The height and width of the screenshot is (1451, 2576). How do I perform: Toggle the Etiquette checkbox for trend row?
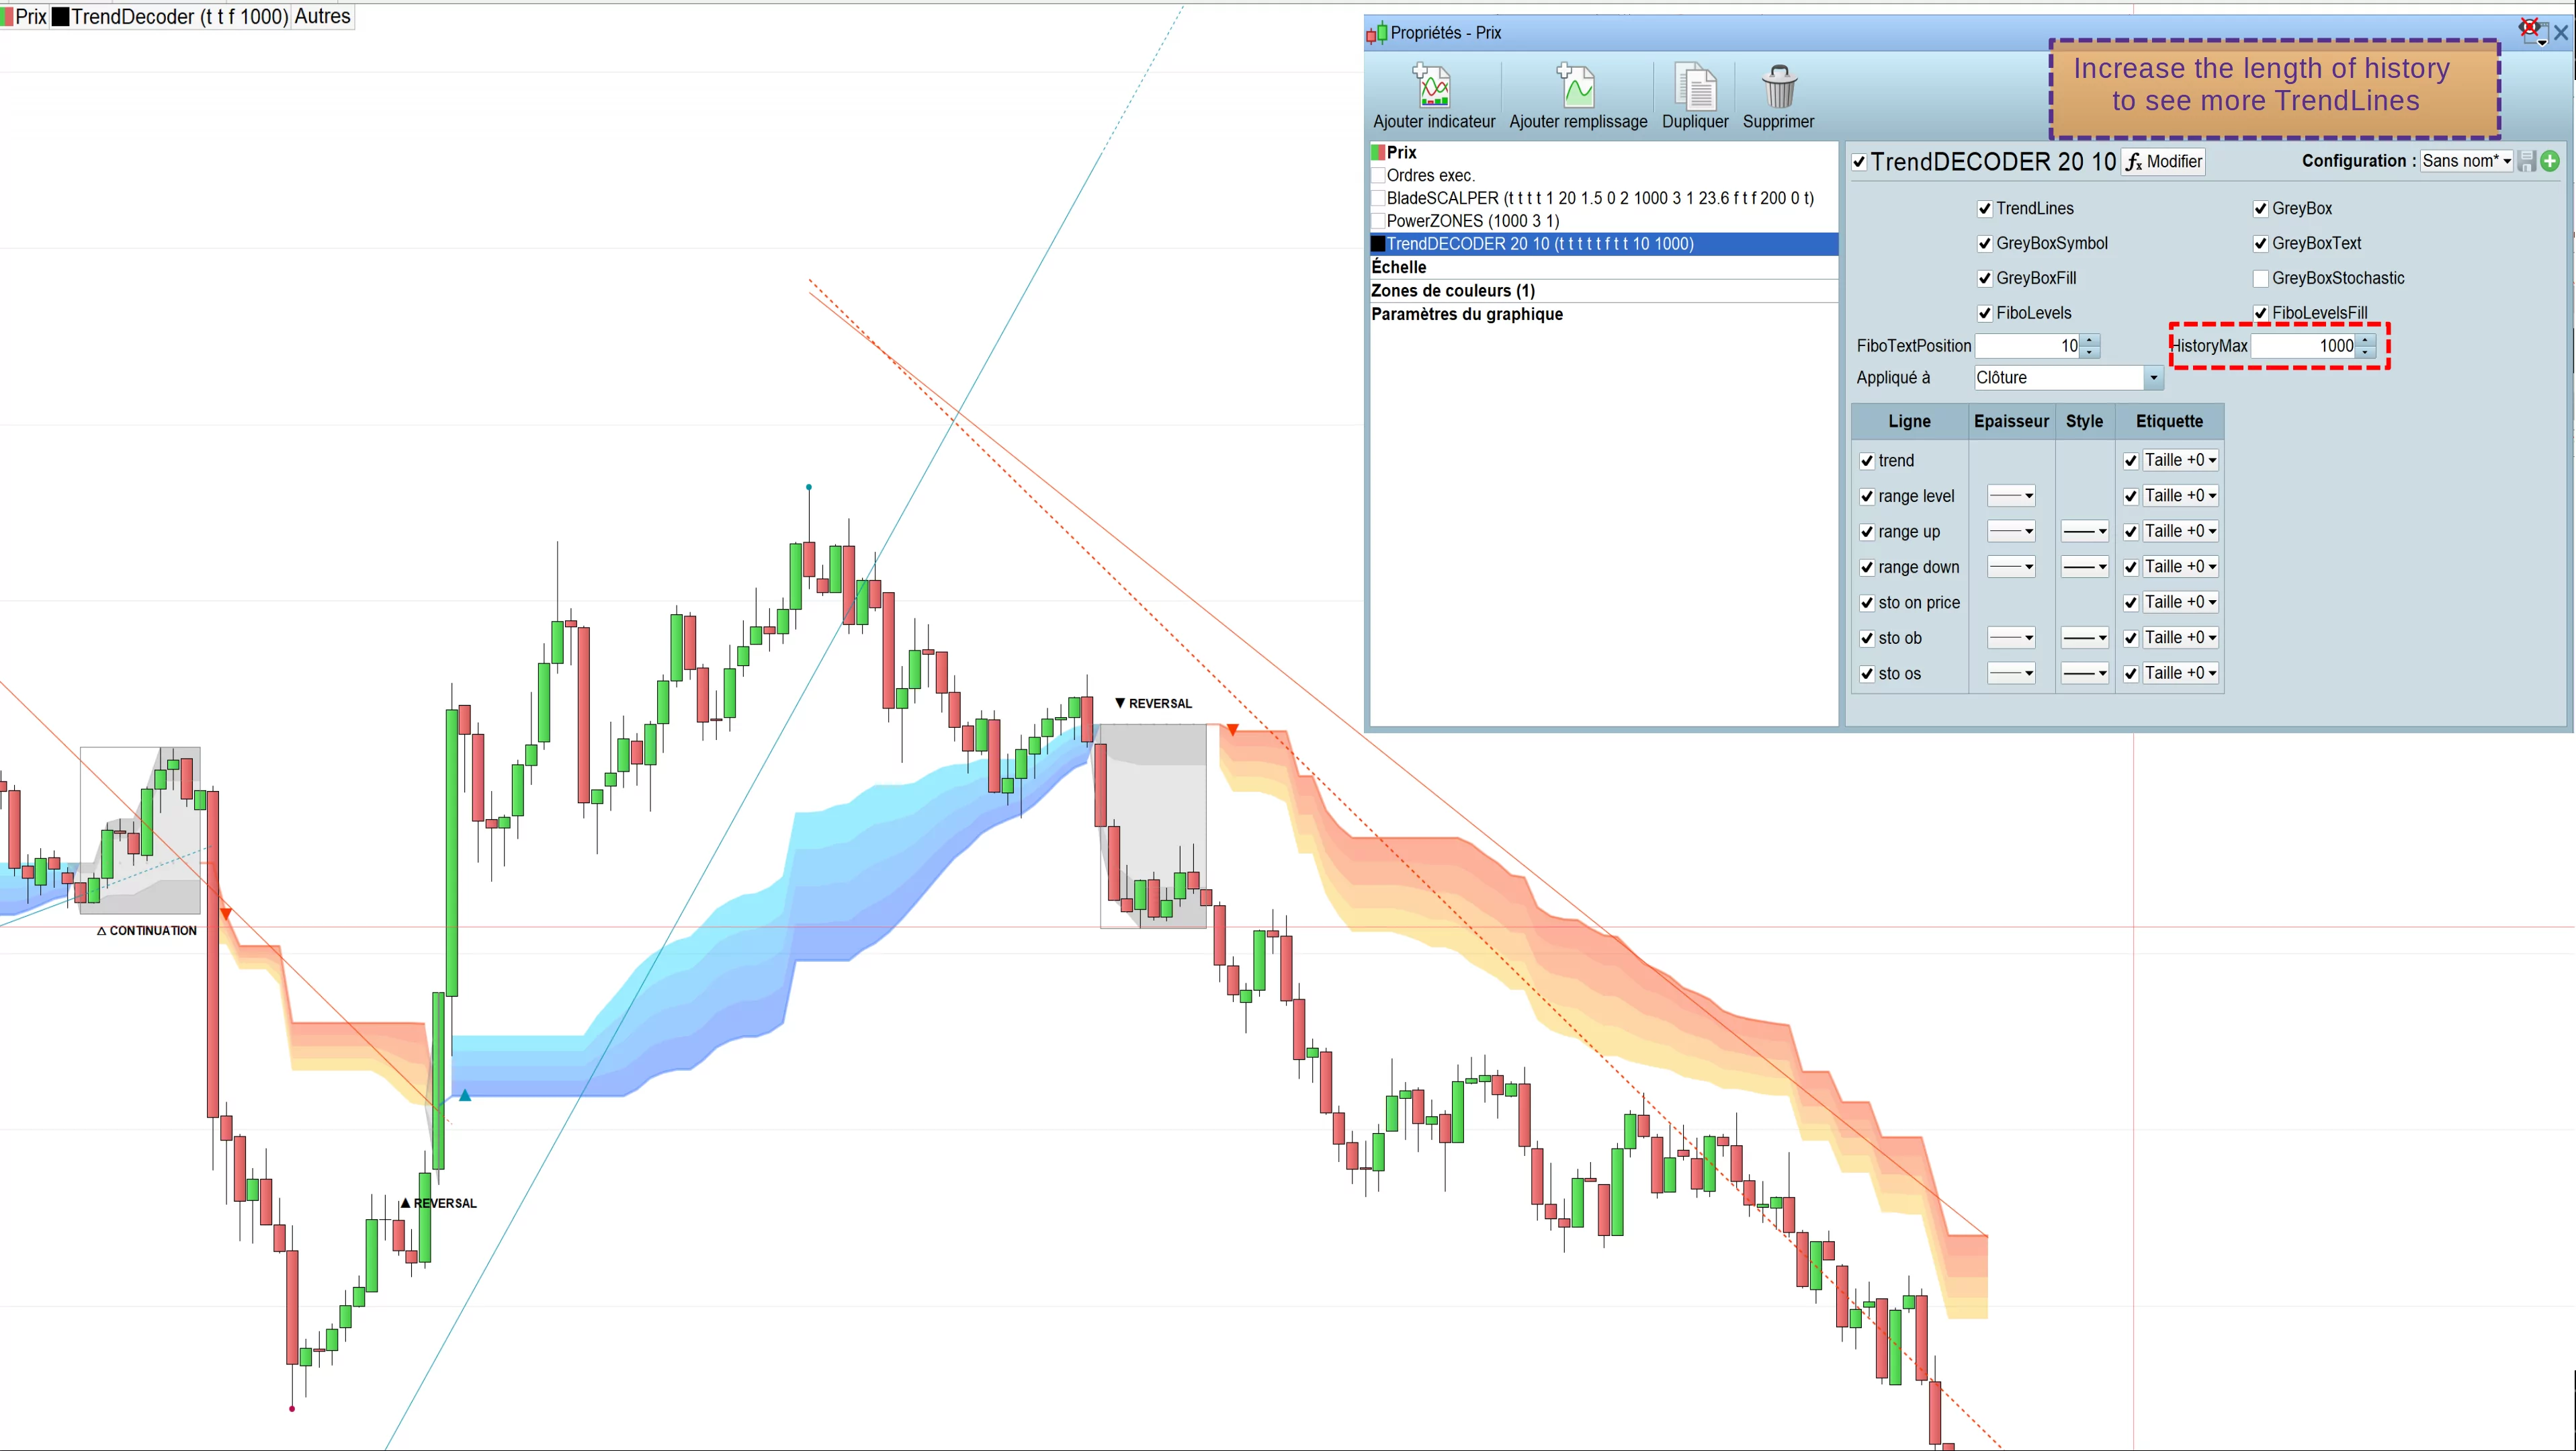2131,461
